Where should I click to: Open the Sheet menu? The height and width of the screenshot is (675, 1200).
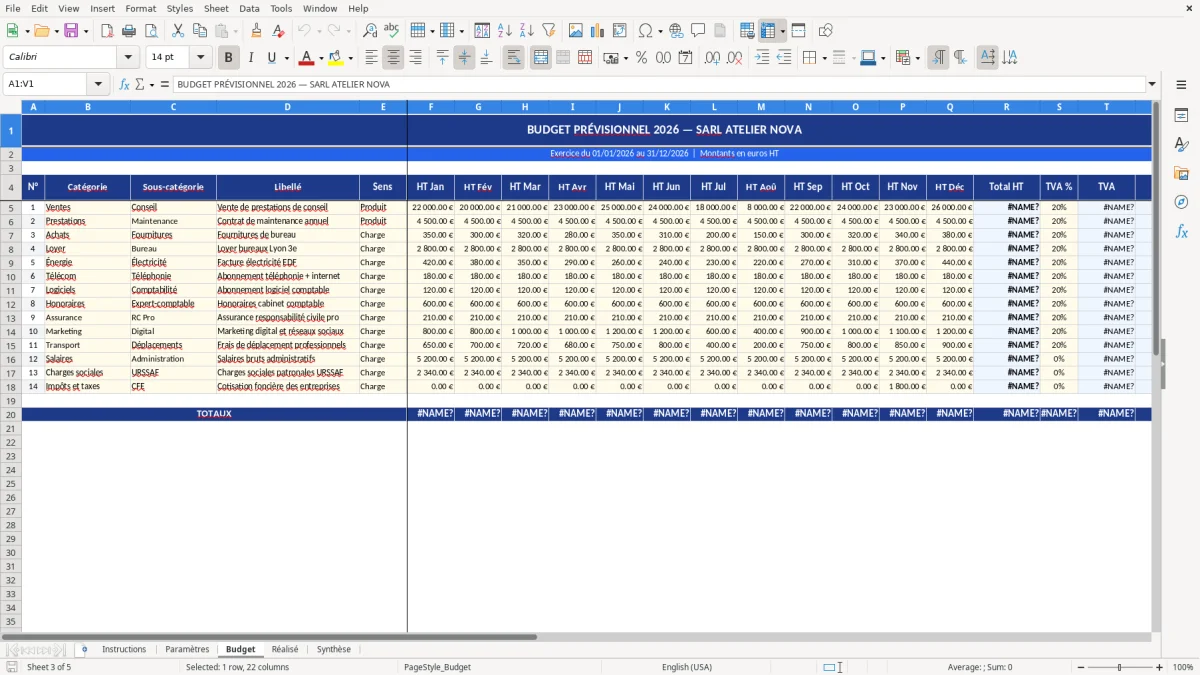point(216,8)
